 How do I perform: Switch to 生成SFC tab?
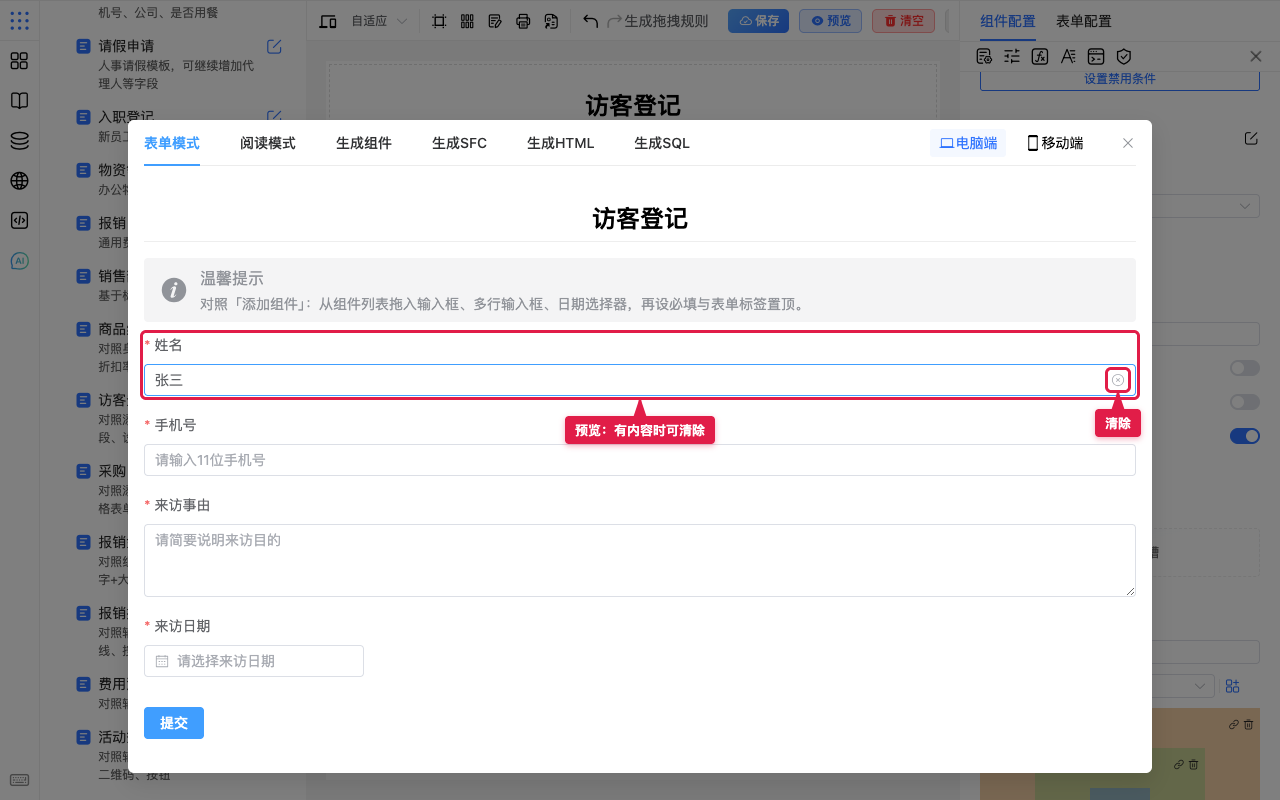coord(459,143)
